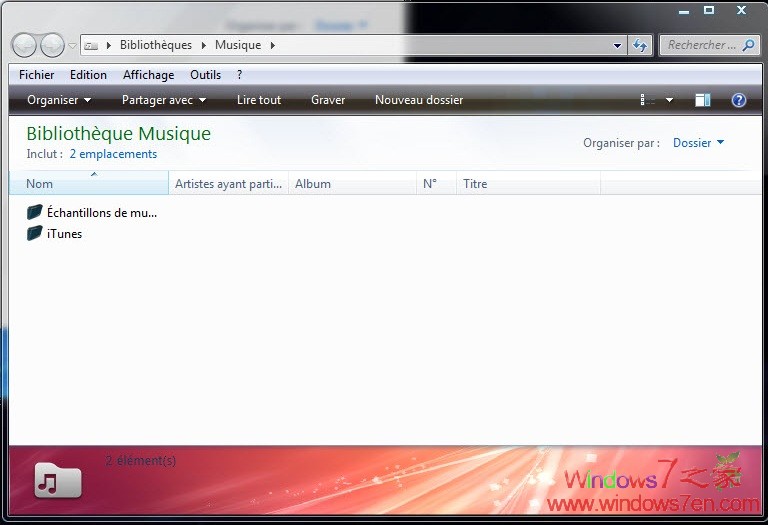This screenshot has width=768, height=525.
Task: Open the address bar history dropdown
Action: point(617,46)
